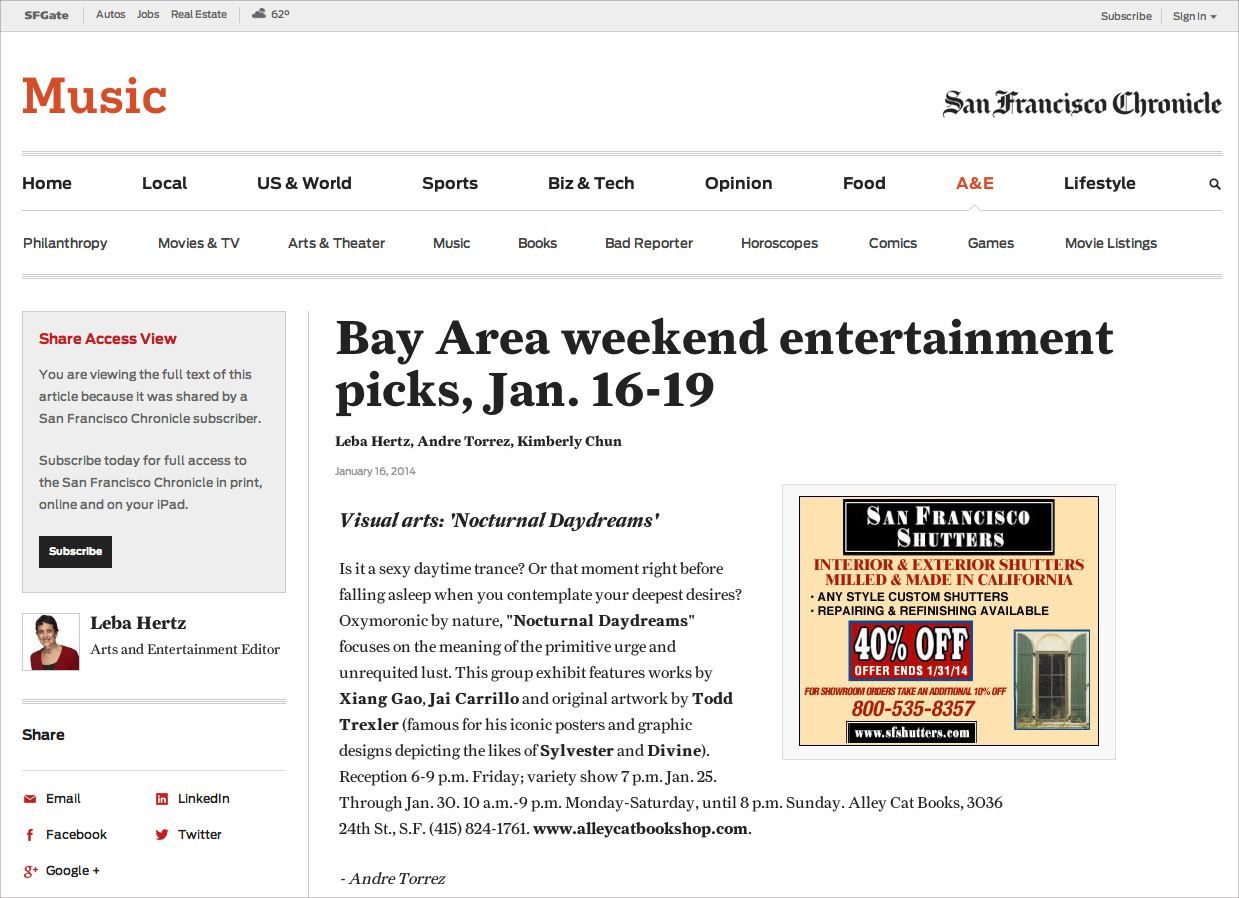The width and height of the screenshot is (1239, 898).
Task: Click Subscribe link in top bar
Action: coord(1126,16)
